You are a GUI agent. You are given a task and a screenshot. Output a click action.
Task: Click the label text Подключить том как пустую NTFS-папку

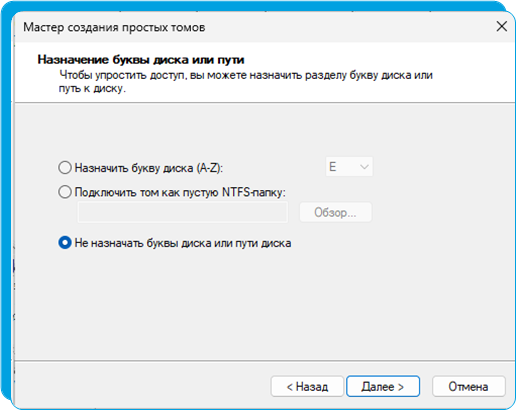(180, 192)
